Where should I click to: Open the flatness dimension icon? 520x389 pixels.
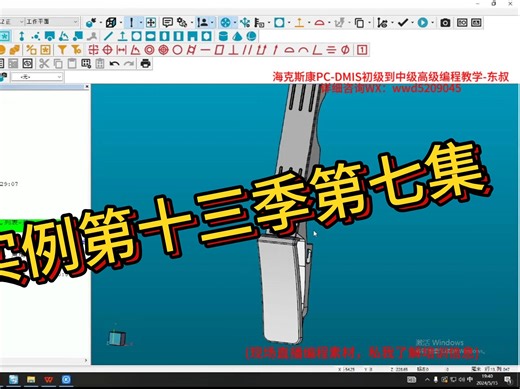point(219,50)
